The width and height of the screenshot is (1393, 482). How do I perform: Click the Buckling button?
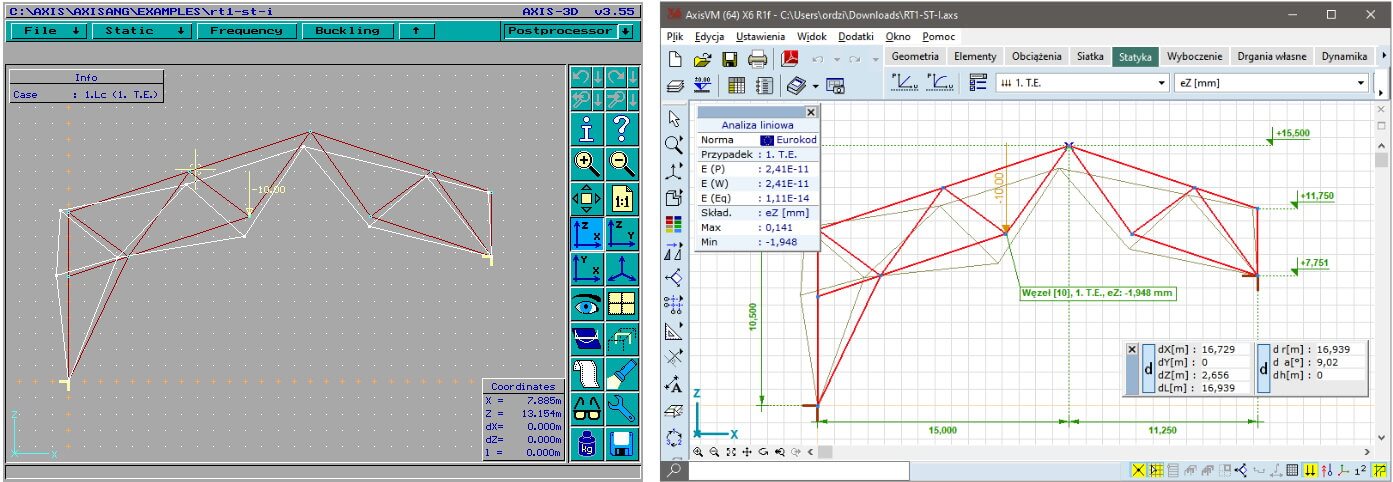click(x=347, y=31)
